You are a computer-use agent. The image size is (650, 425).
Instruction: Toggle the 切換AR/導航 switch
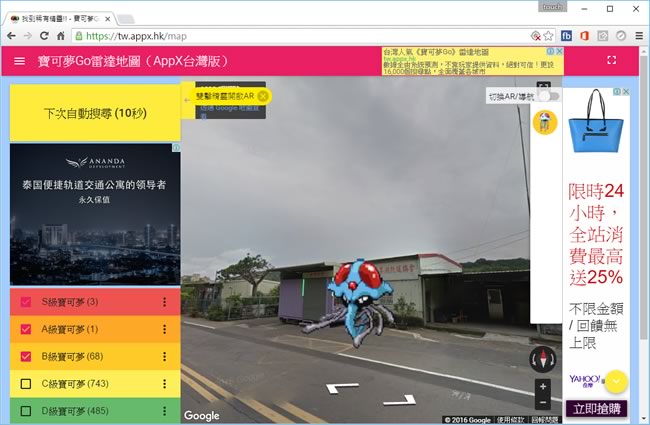click(x=549, y=96)
